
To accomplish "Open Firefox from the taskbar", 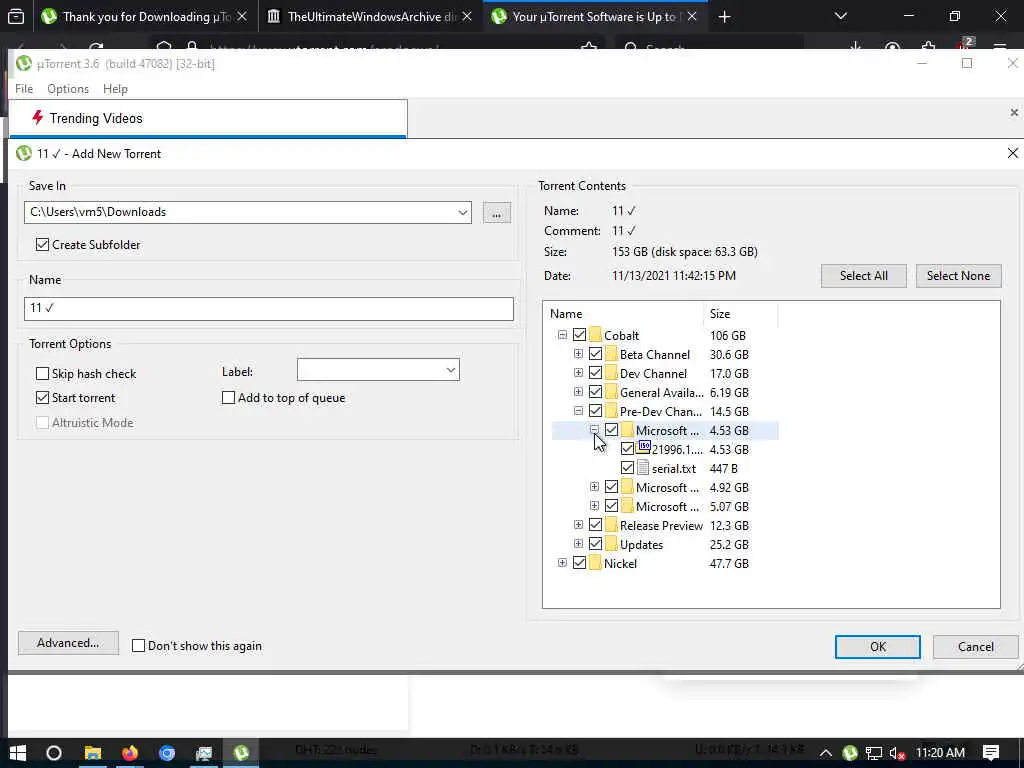I will click(x=130, y=753).
